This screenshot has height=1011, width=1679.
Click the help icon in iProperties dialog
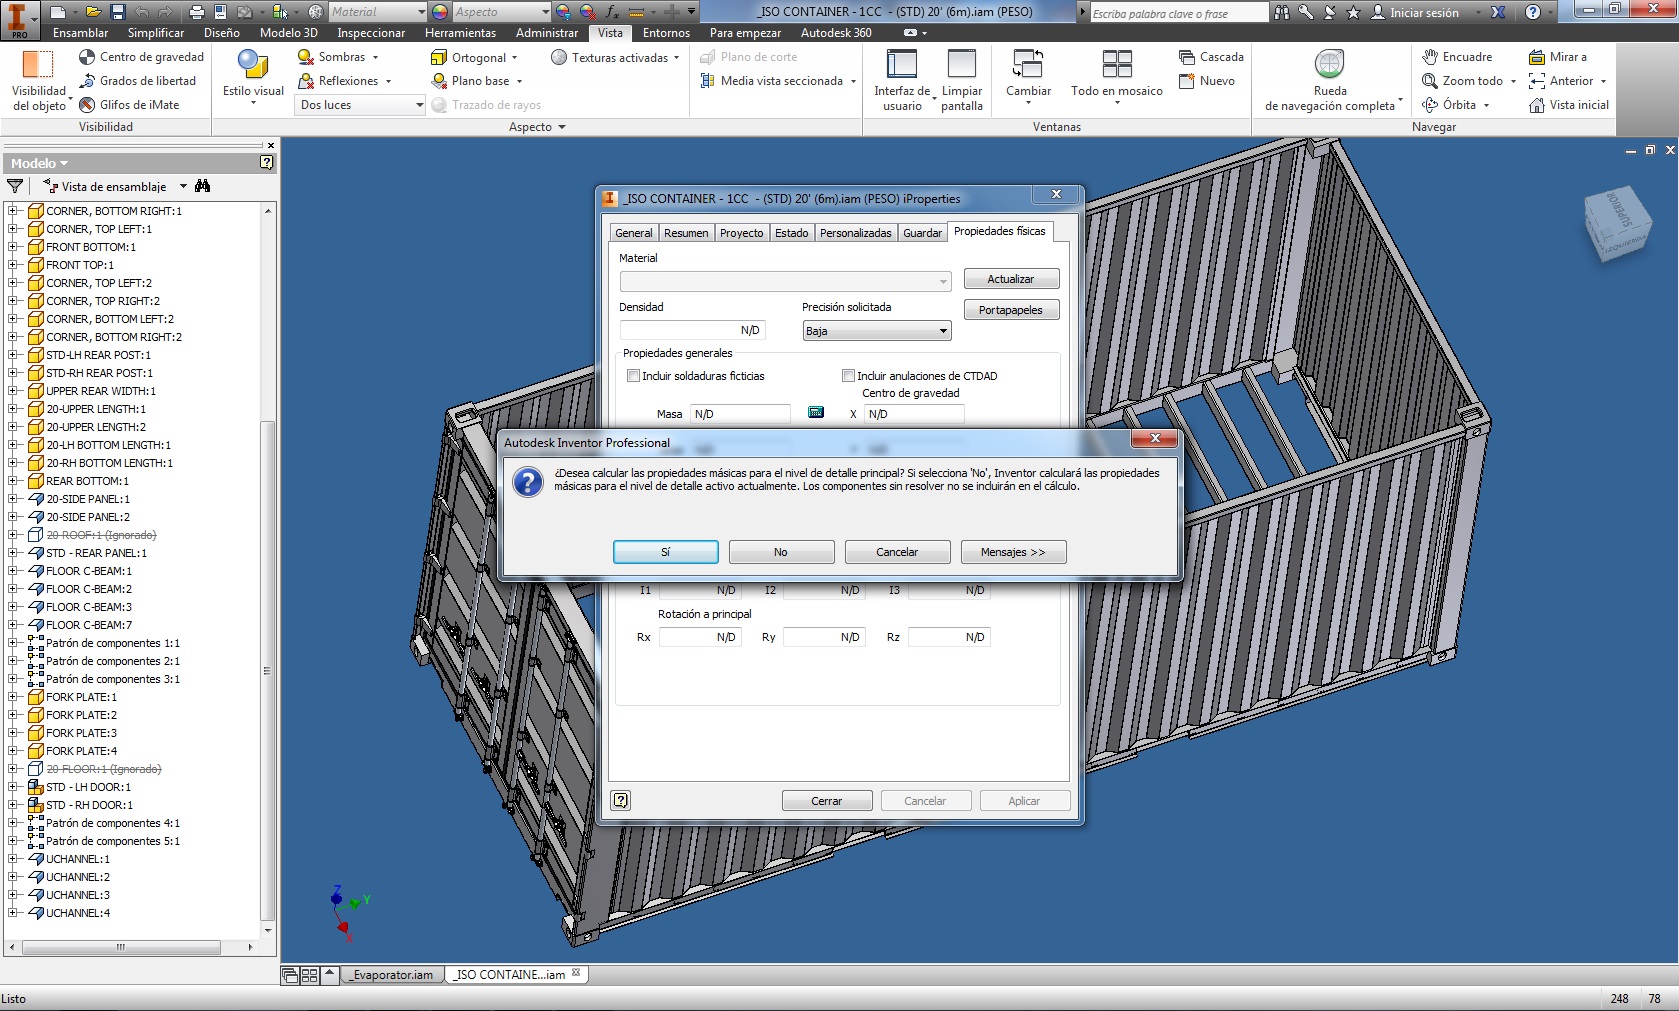[x=621, y=800]
